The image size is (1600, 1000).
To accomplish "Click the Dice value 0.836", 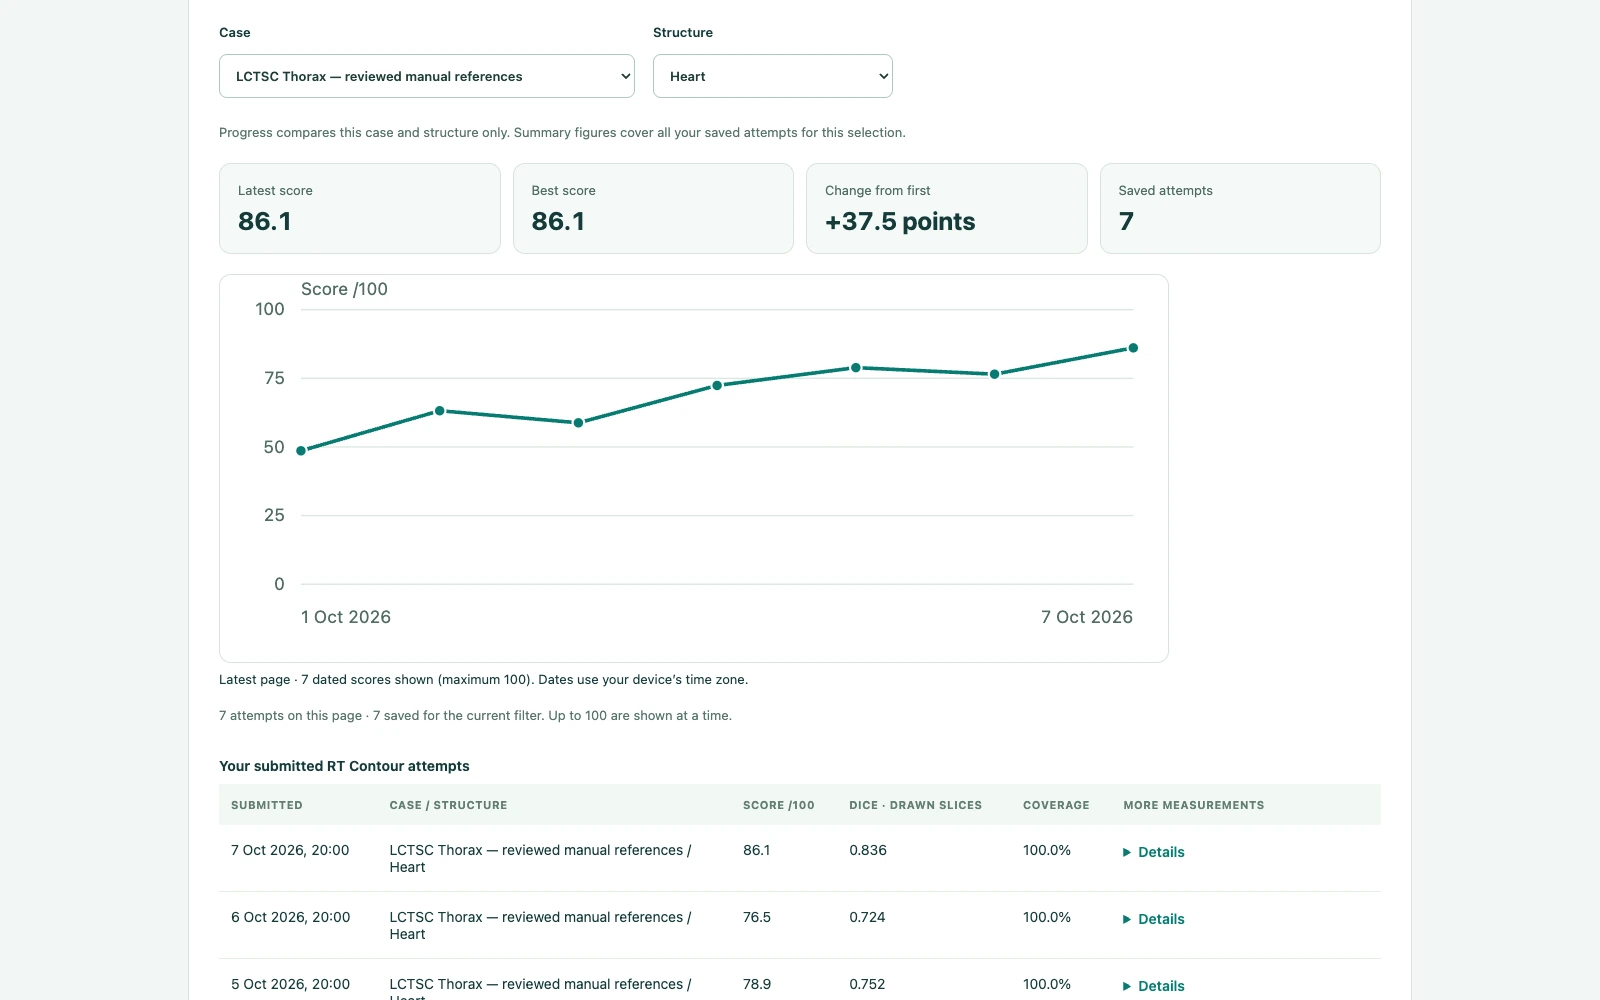I will point(868,850).
